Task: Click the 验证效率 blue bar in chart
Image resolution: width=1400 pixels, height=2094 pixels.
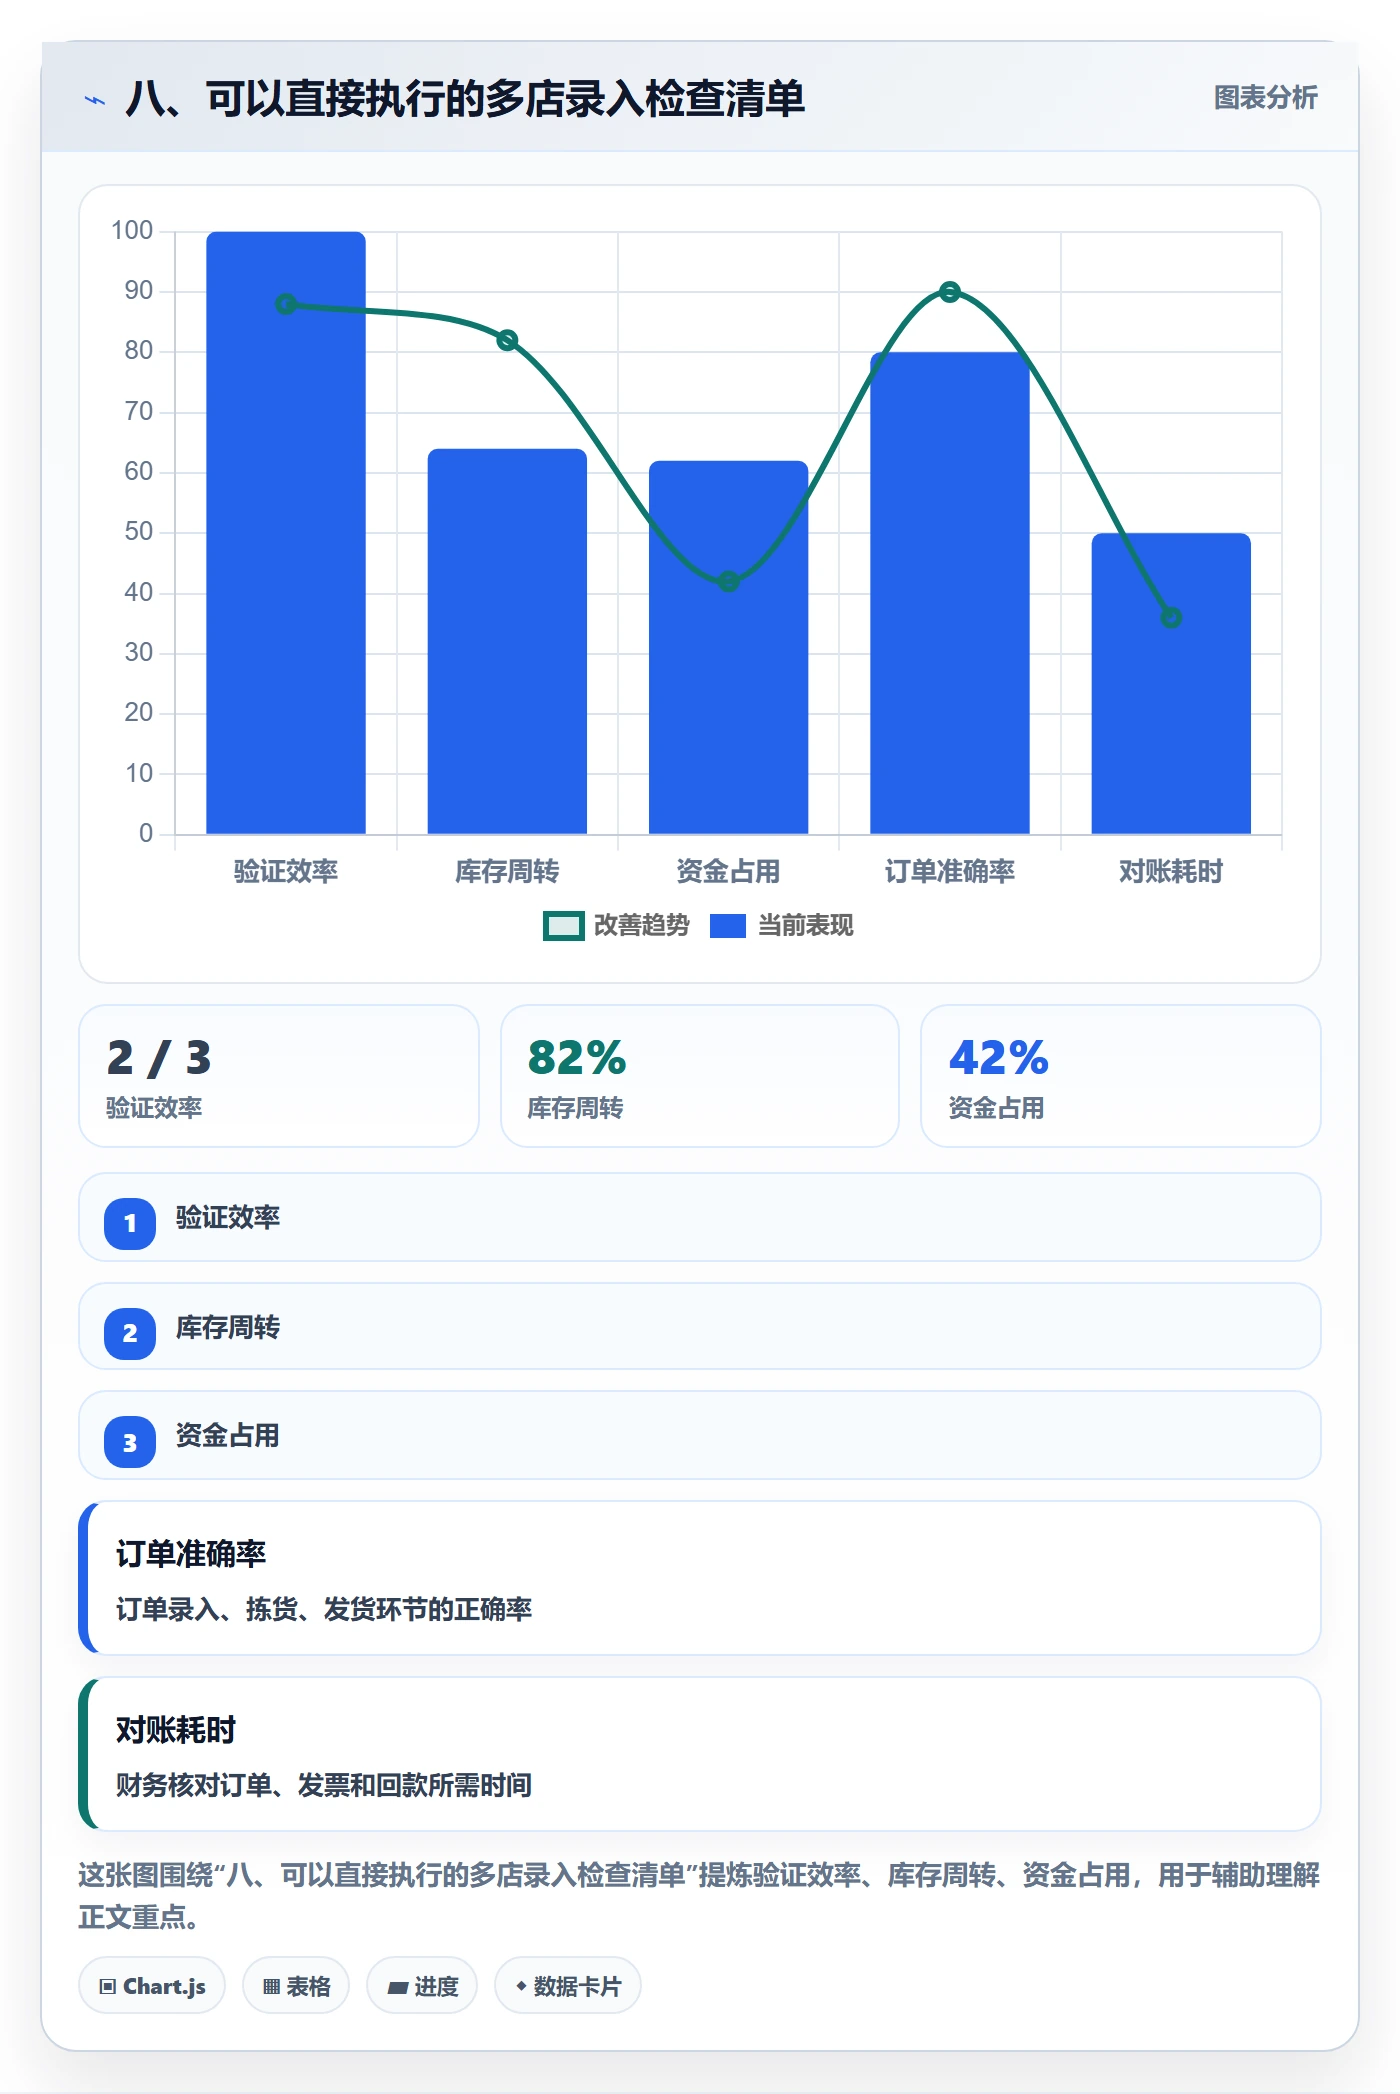Action: [x=286, y=532]
